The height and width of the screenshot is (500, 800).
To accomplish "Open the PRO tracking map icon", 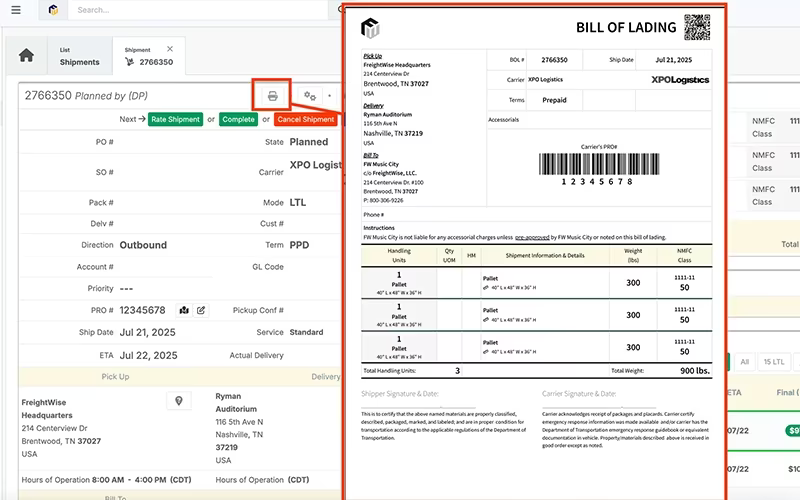I will pyautogui.click(x=184, y=310).
